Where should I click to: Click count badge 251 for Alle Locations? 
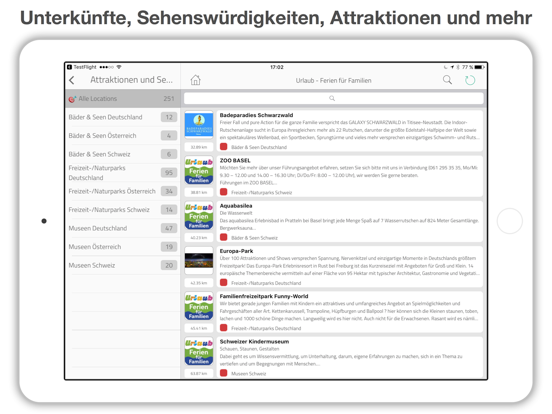click(x=169, y=99)
